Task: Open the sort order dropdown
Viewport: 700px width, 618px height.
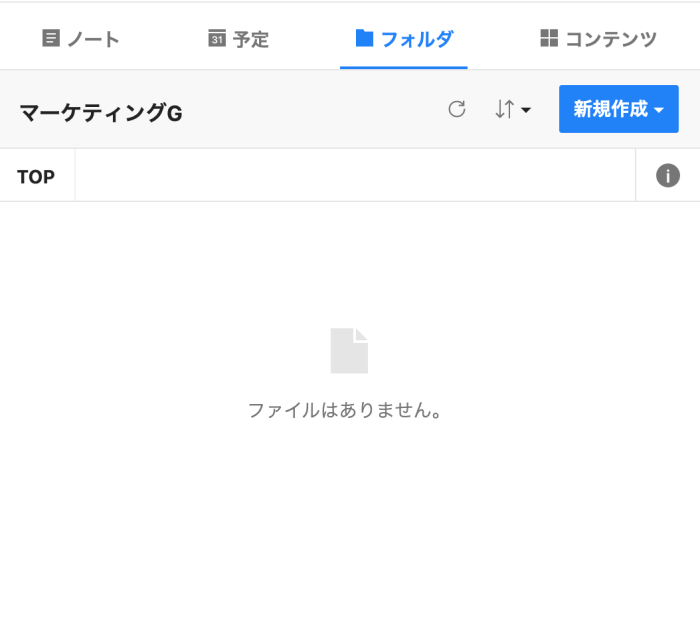Action: 512,109
